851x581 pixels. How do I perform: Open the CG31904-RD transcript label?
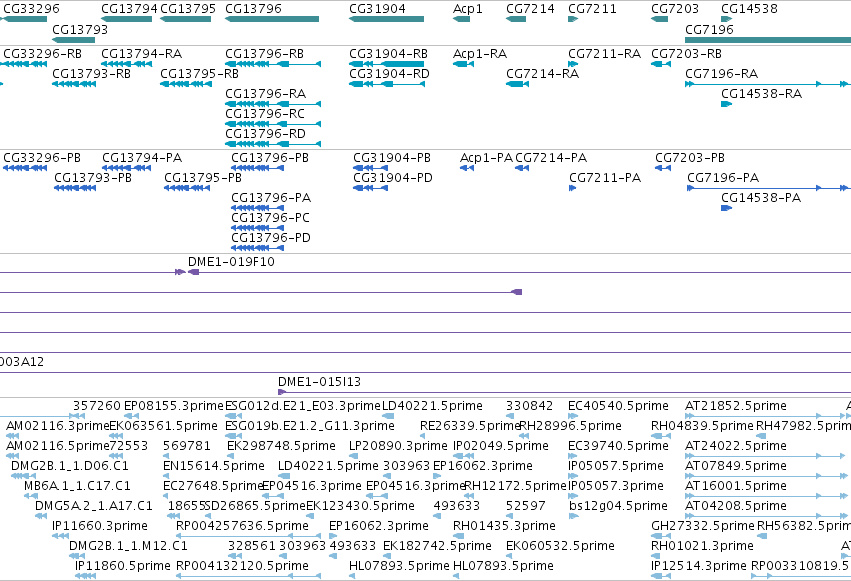click(x=389, y=74)
